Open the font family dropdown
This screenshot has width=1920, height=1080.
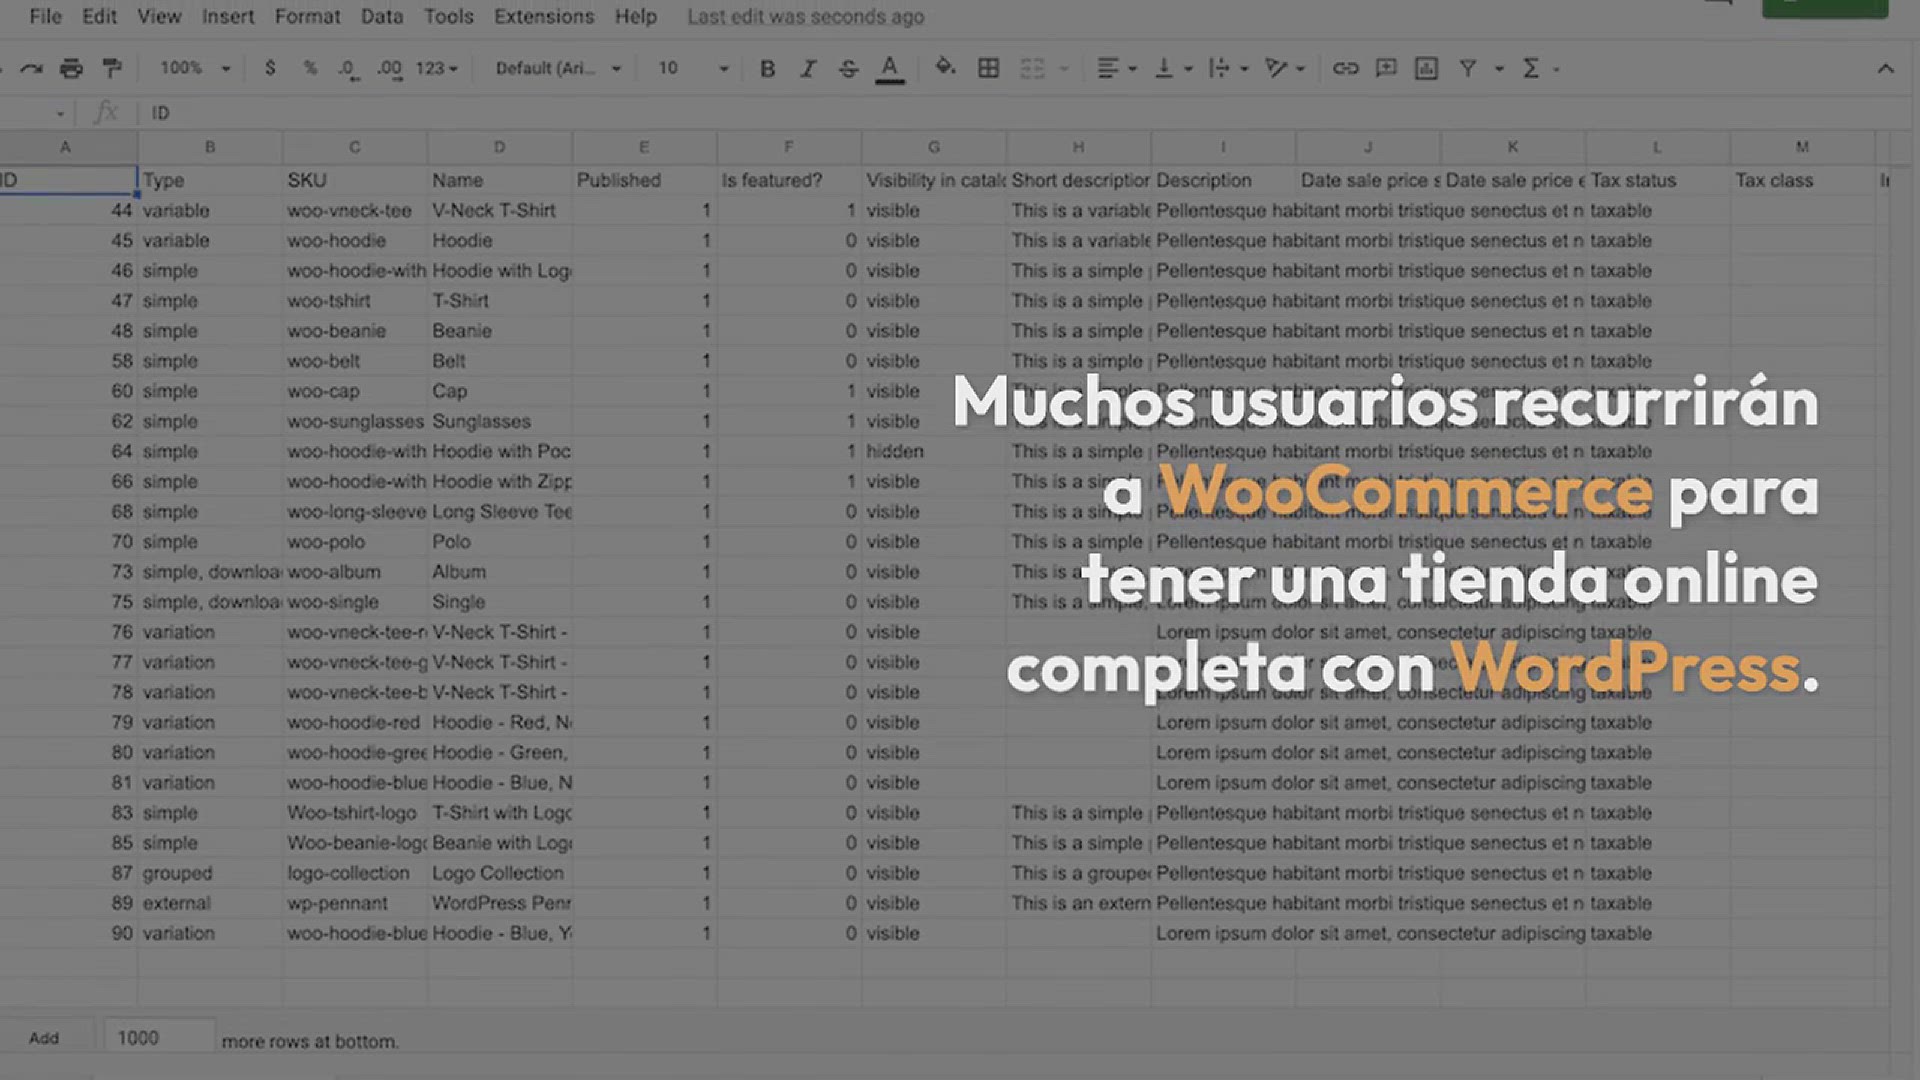click(558, 68)
